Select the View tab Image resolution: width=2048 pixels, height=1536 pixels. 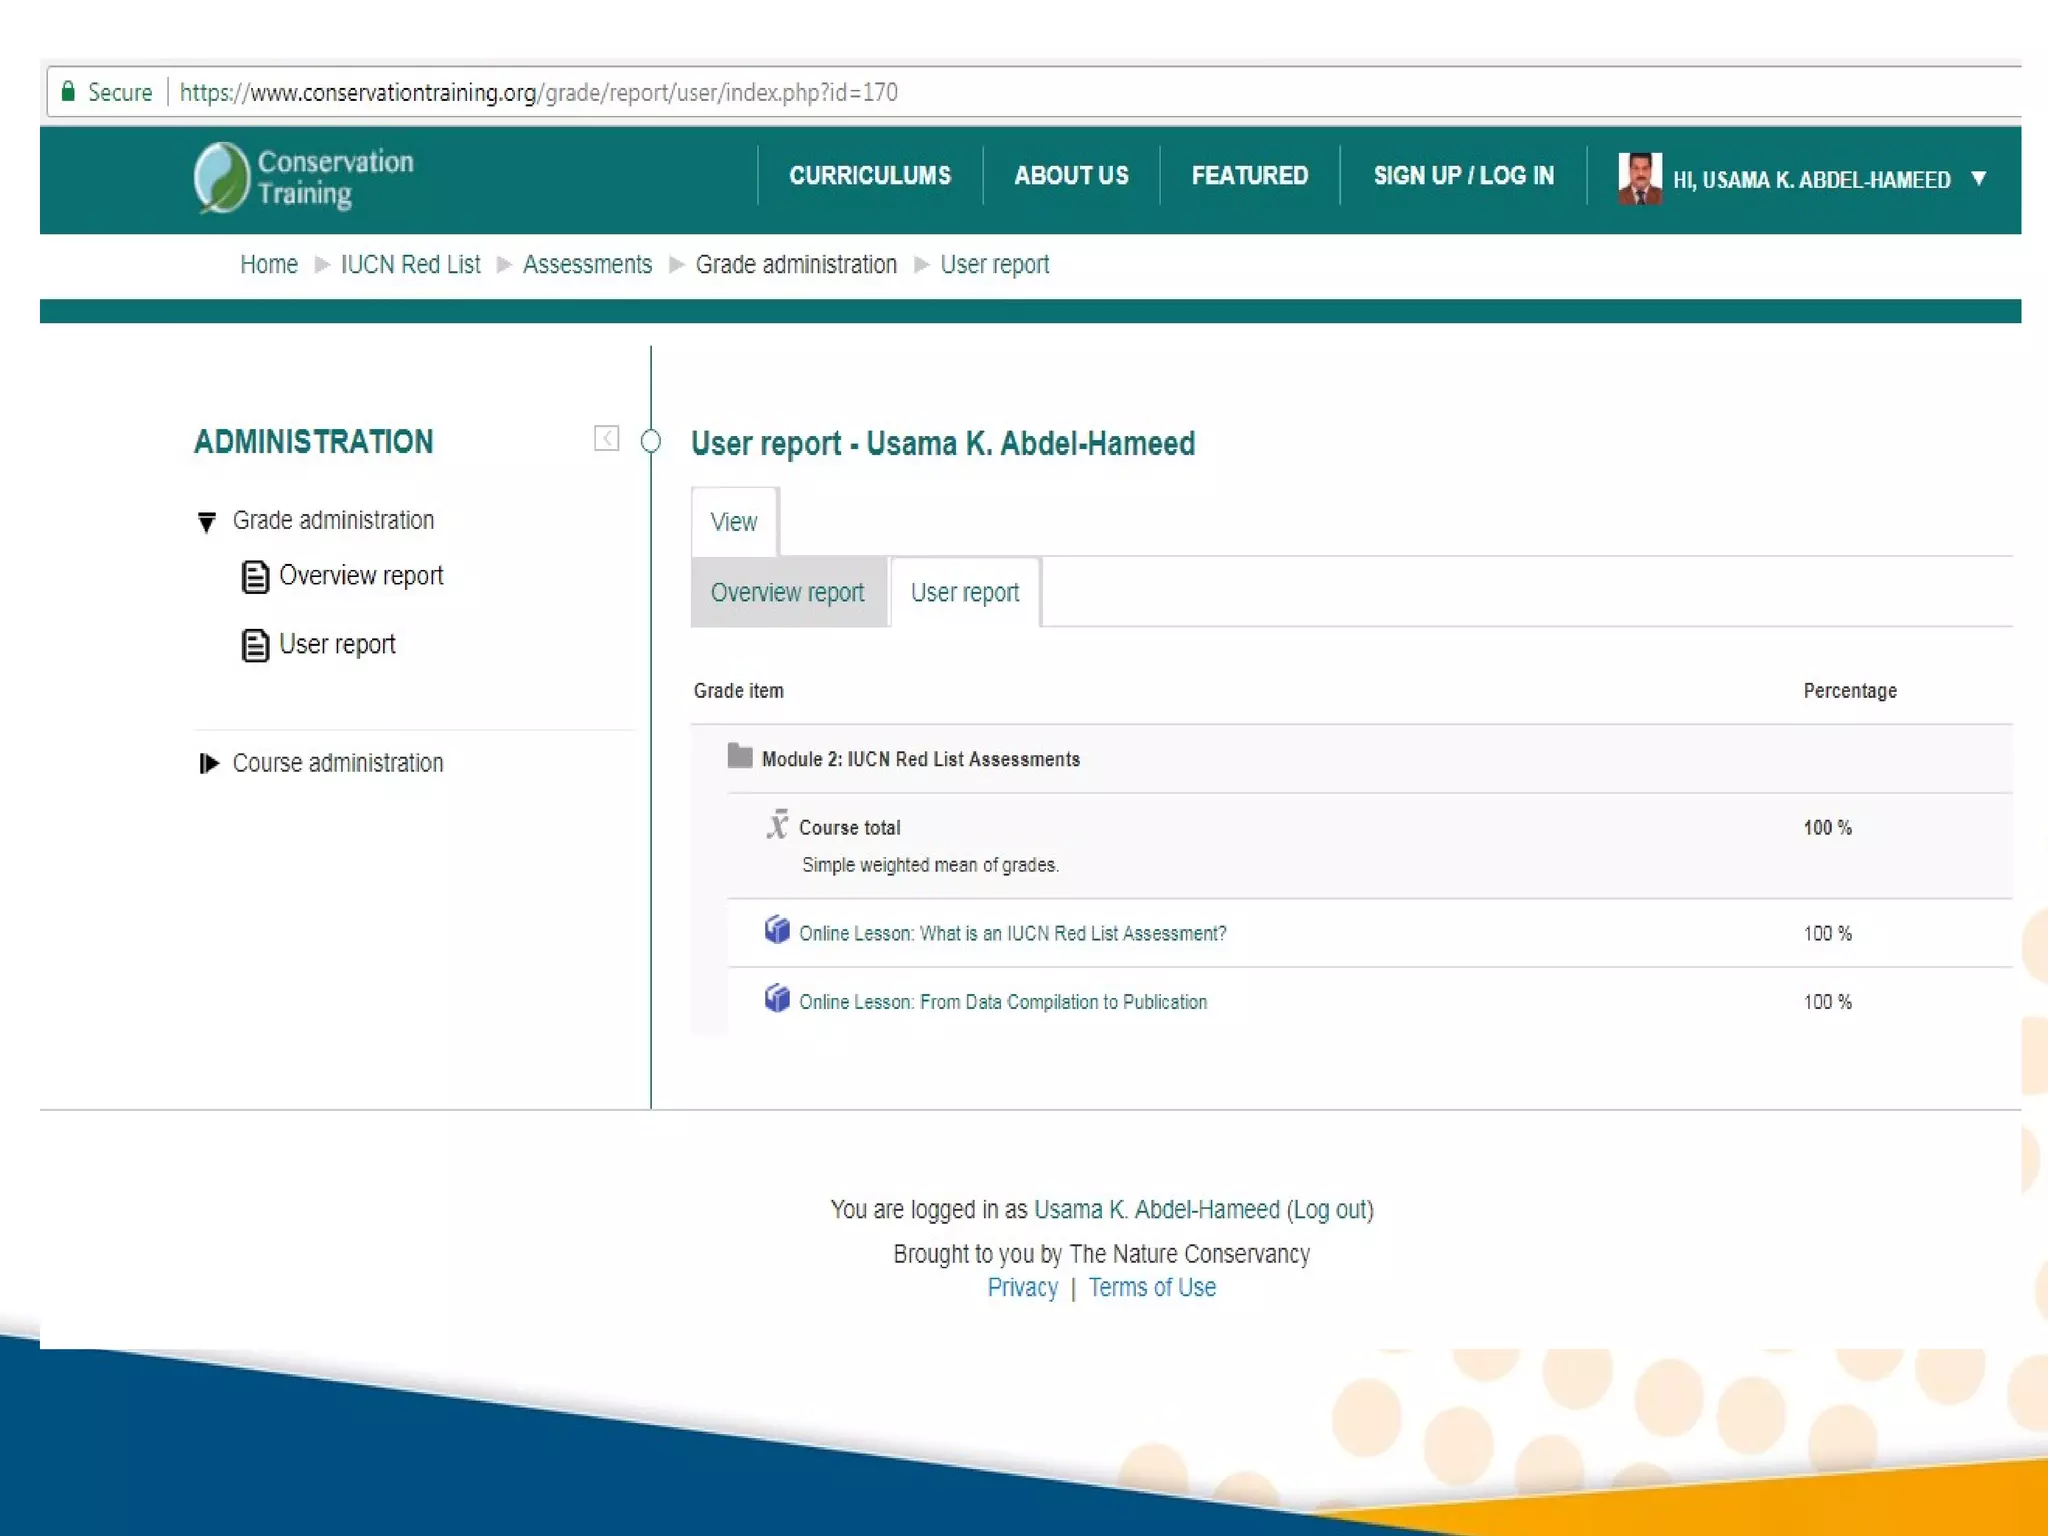[x=733, y=522]
